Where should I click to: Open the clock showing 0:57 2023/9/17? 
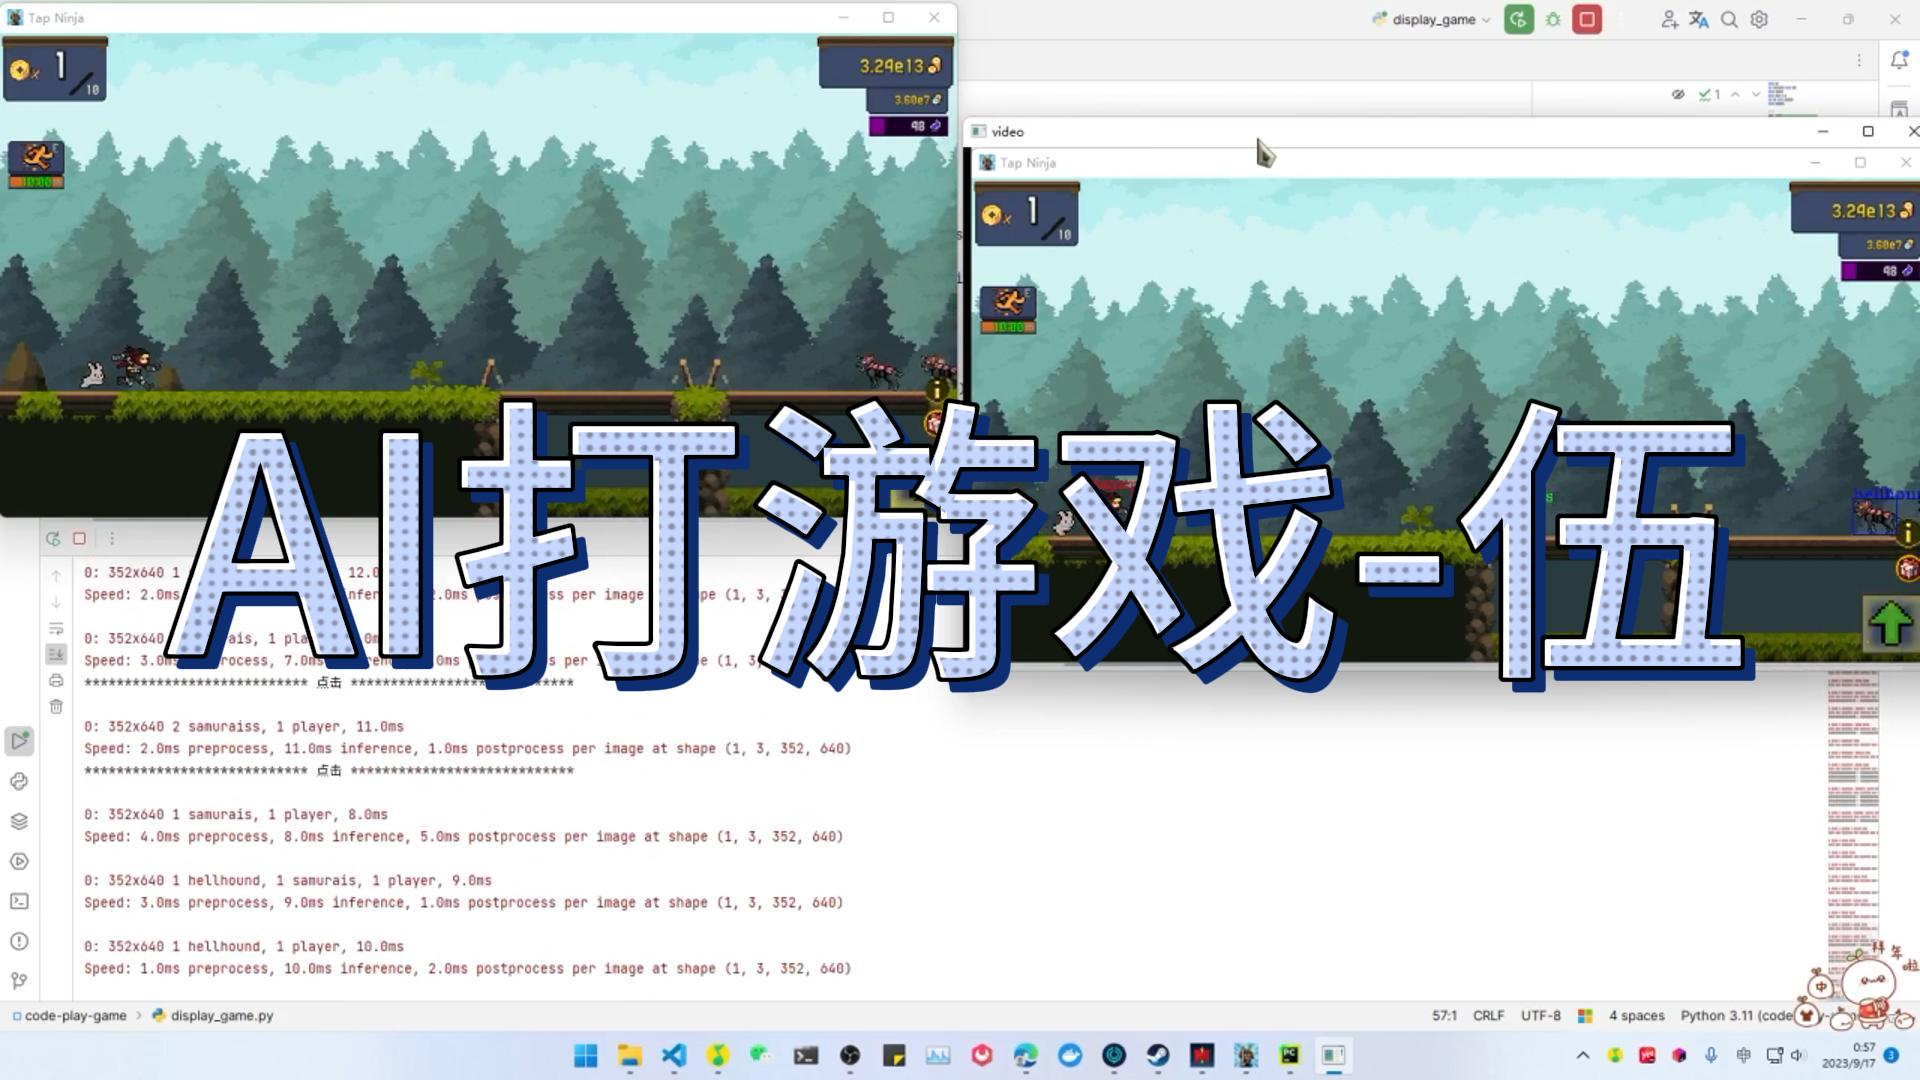pos(1848,1055)
